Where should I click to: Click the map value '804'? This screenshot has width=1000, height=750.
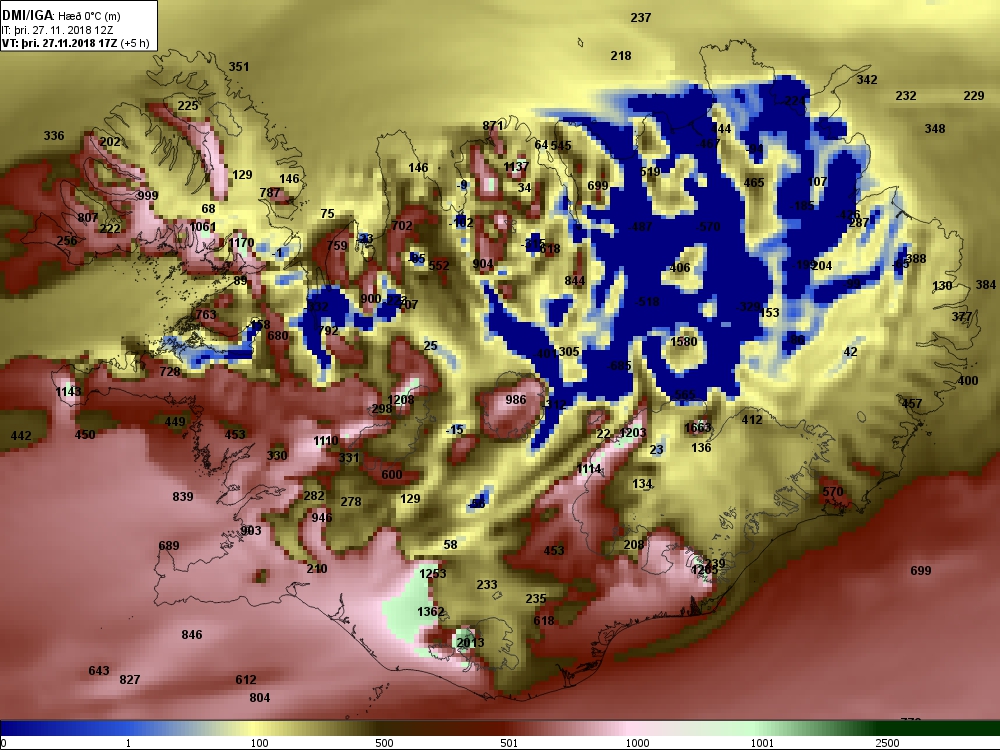coord(260,698)
